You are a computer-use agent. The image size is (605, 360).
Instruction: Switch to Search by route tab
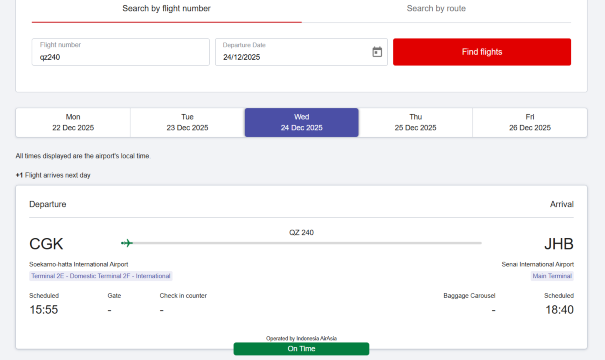(436, 8)
